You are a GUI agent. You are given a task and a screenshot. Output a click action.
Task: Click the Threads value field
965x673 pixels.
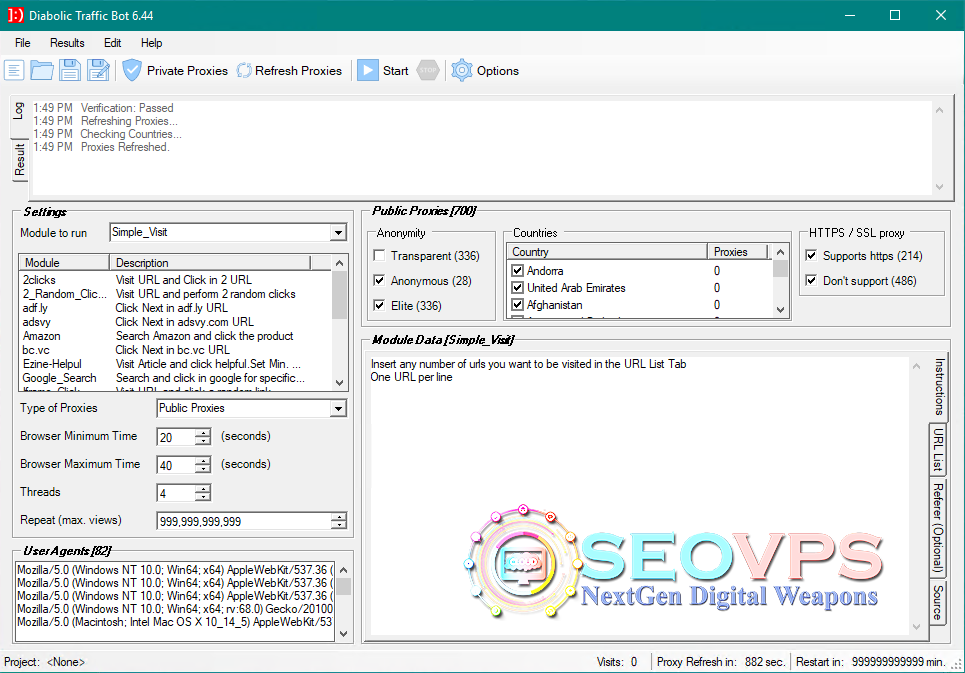(x=176, y=493)
